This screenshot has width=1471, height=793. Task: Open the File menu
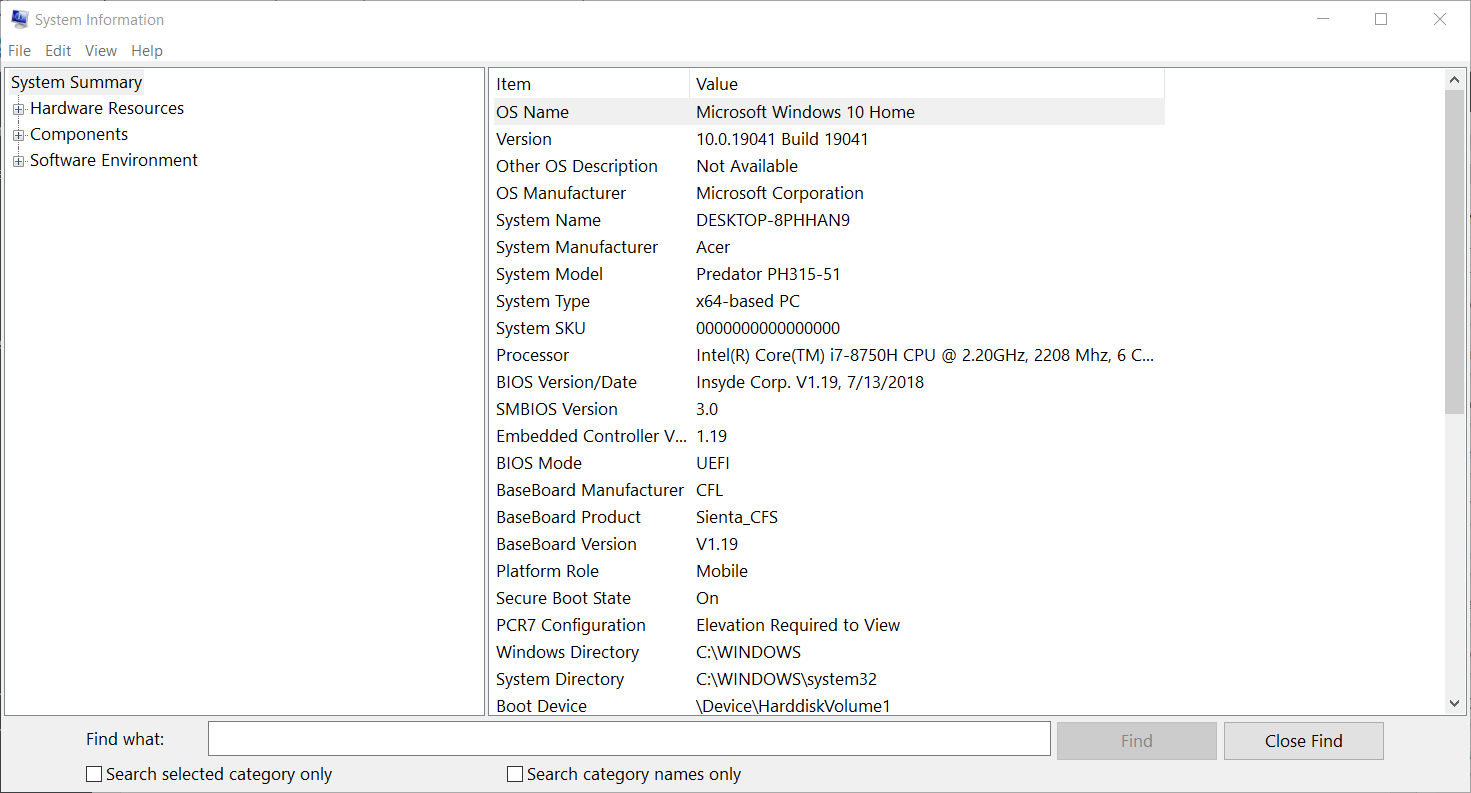(x=19, y=50)
